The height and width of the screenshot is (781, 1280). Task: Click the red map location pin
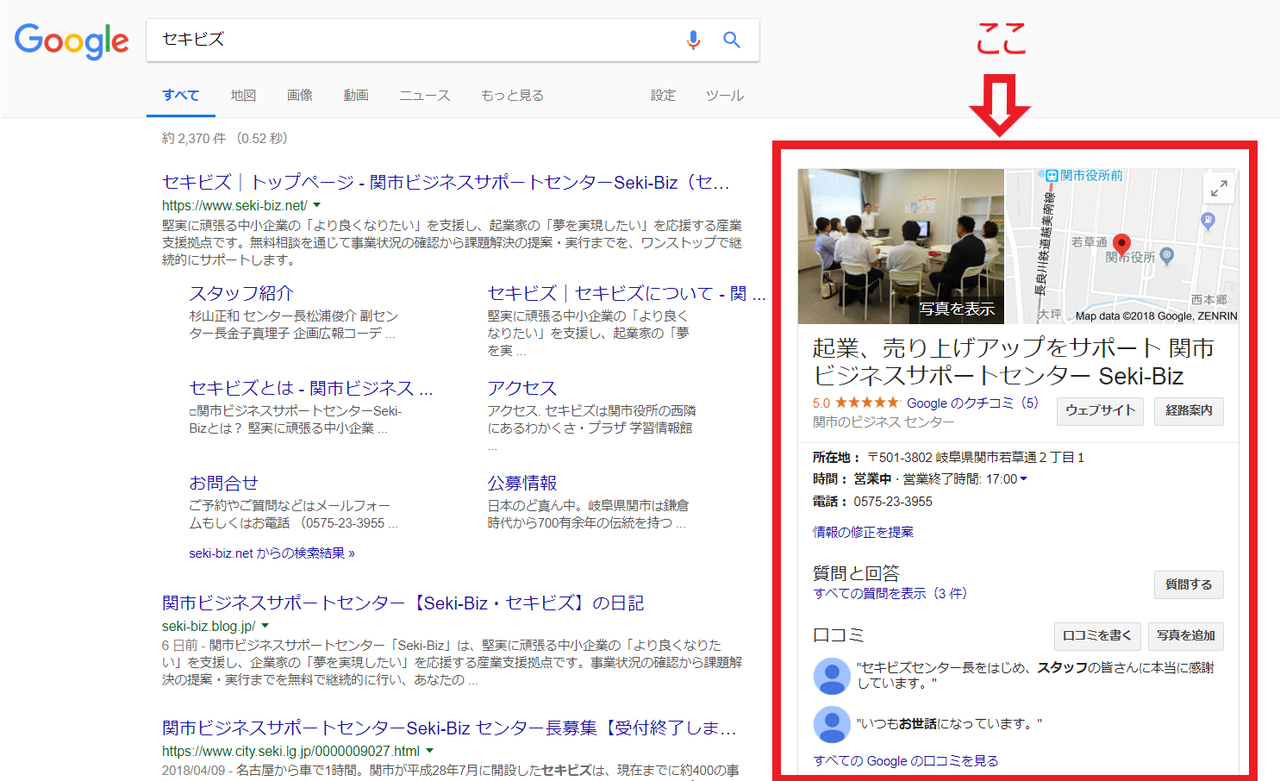pyautogui.click(x=1122, y=245)
